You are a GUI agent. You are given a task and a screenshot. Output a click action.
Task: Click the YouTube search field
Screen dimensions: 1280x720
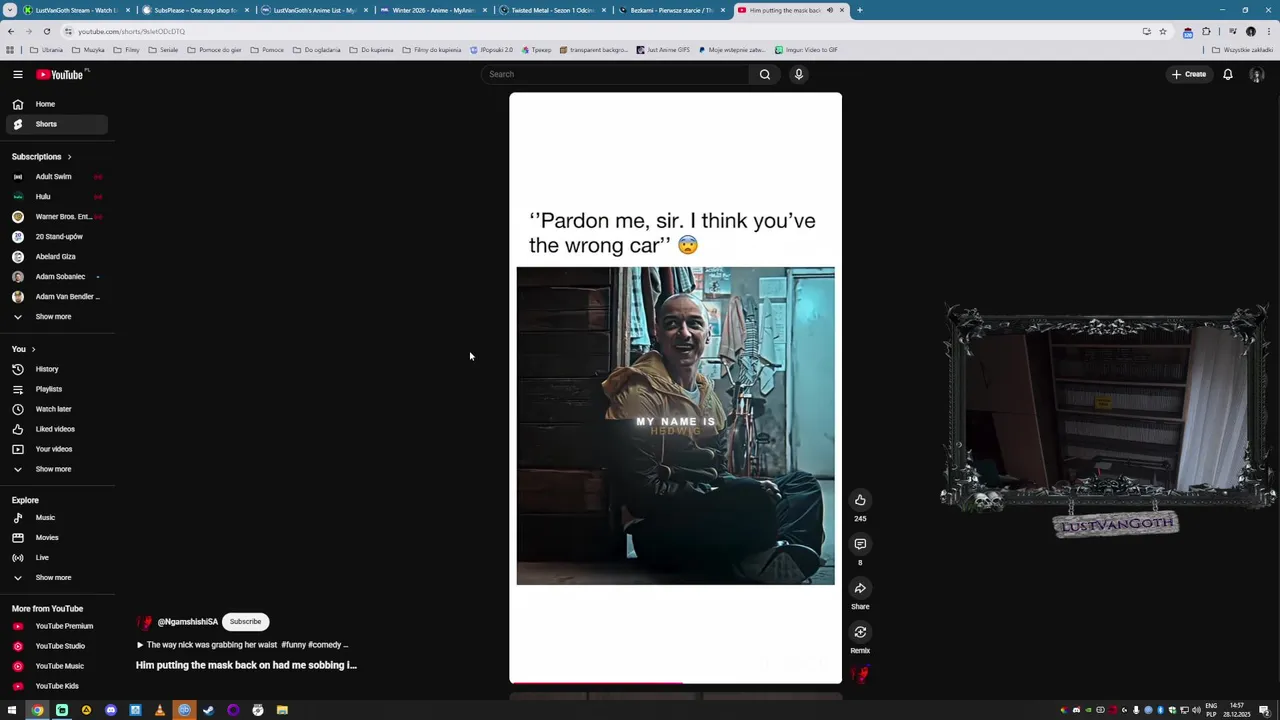(x=615, y=74)
